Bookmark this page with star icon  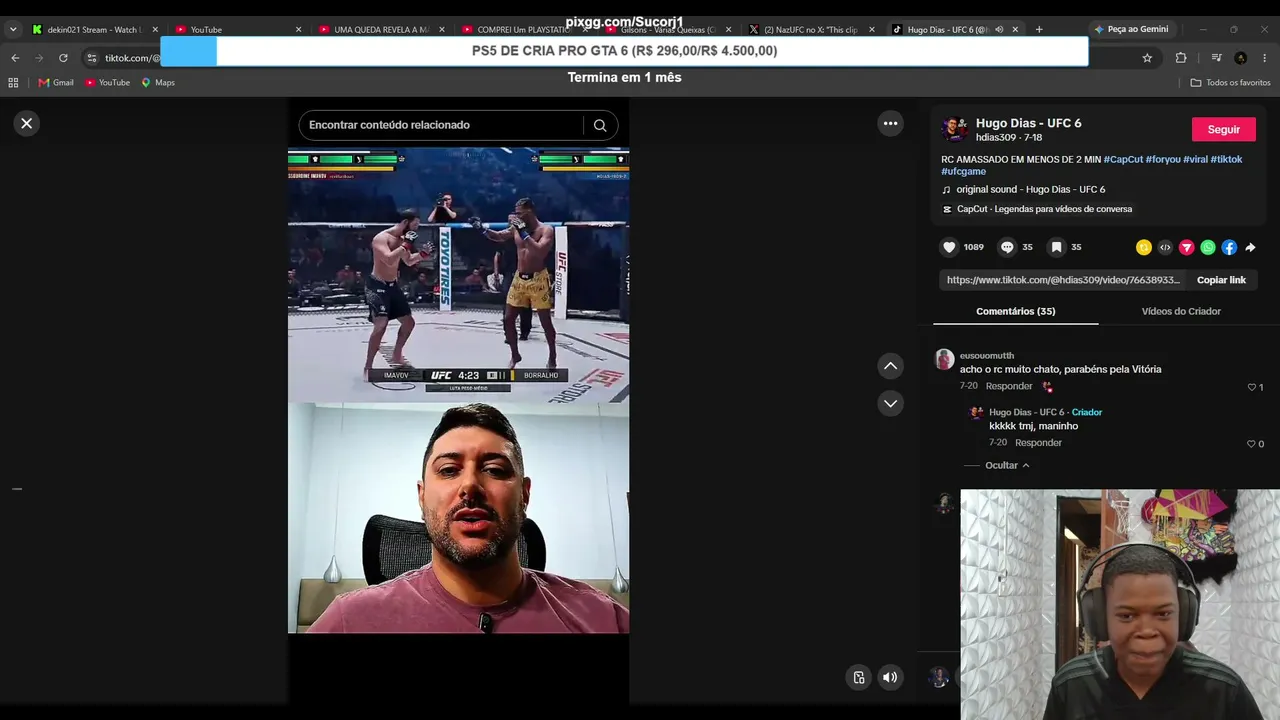(x=1147, y=58)
